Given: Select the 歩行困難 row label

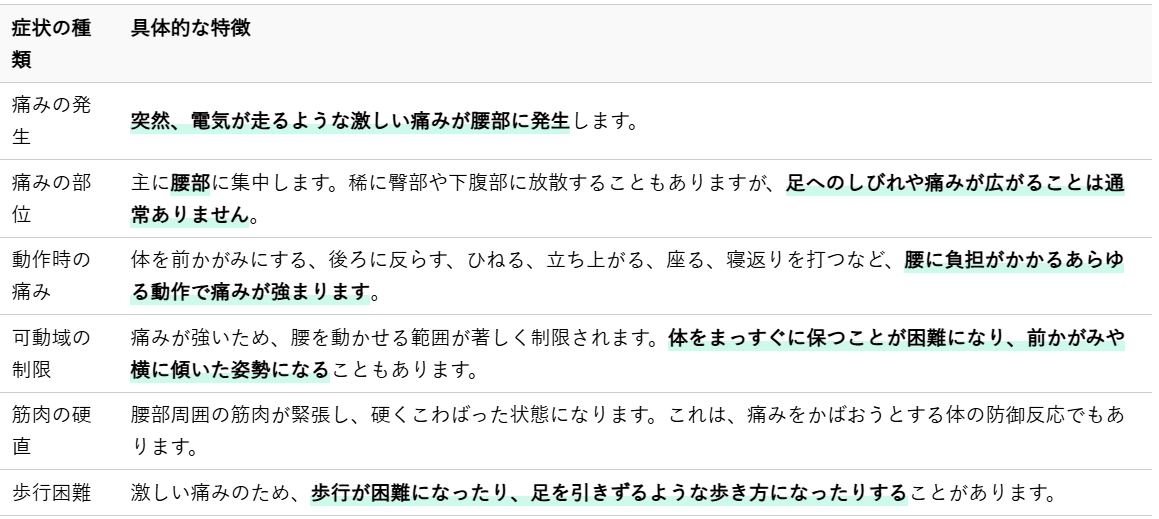Looking at the screenshot, I should 52,492.
